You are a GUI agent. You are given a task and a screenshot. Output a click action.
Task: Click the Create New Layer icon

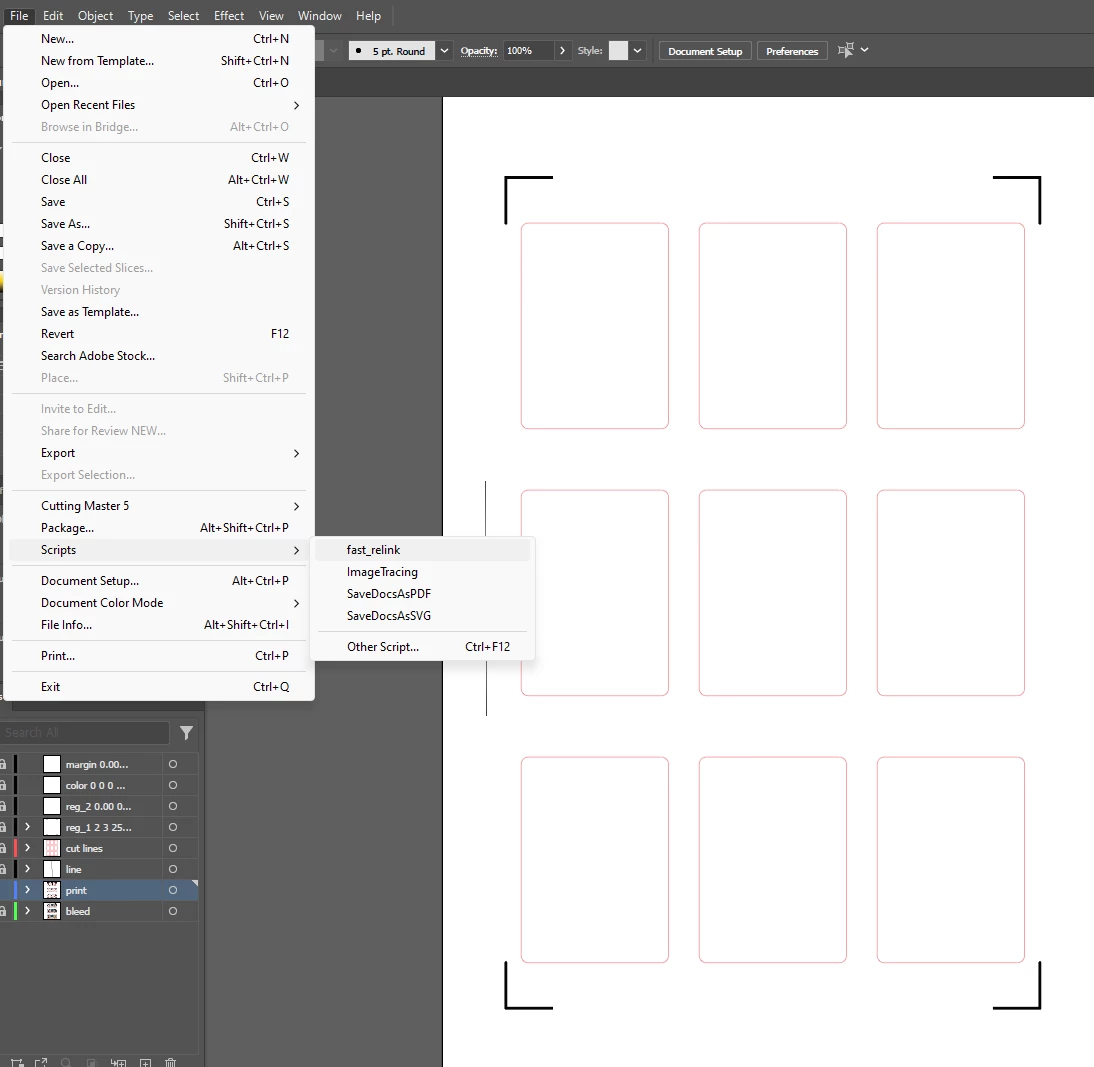[145, 1062]
